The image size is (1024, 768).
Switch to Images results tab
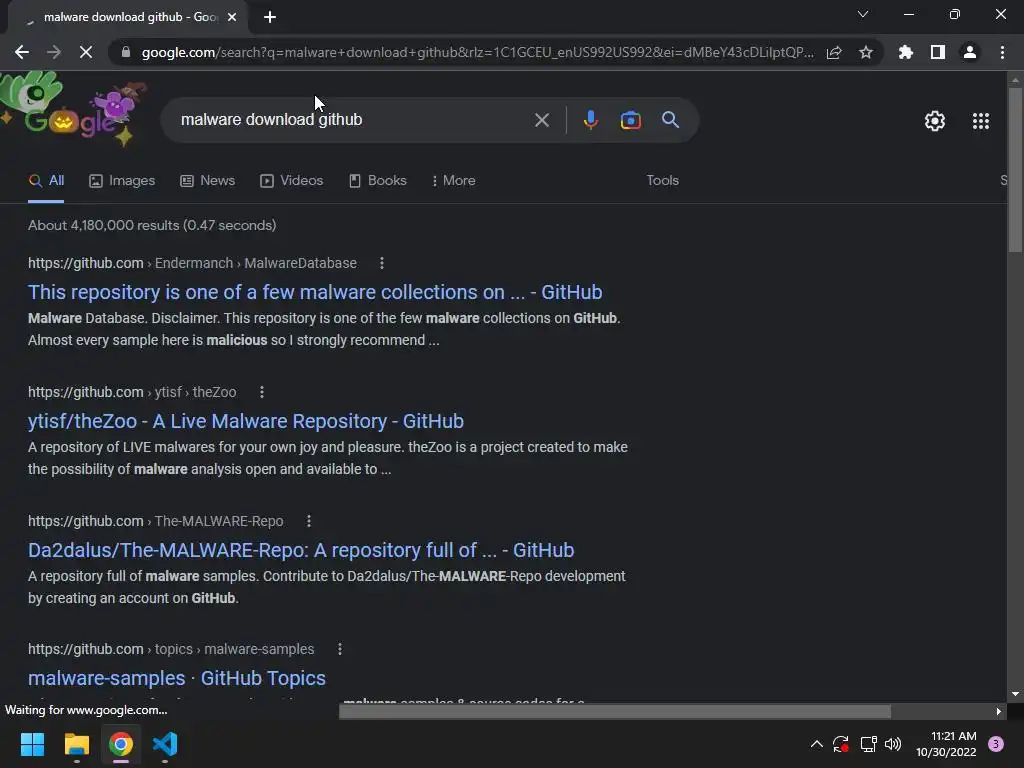pos(122,181)
